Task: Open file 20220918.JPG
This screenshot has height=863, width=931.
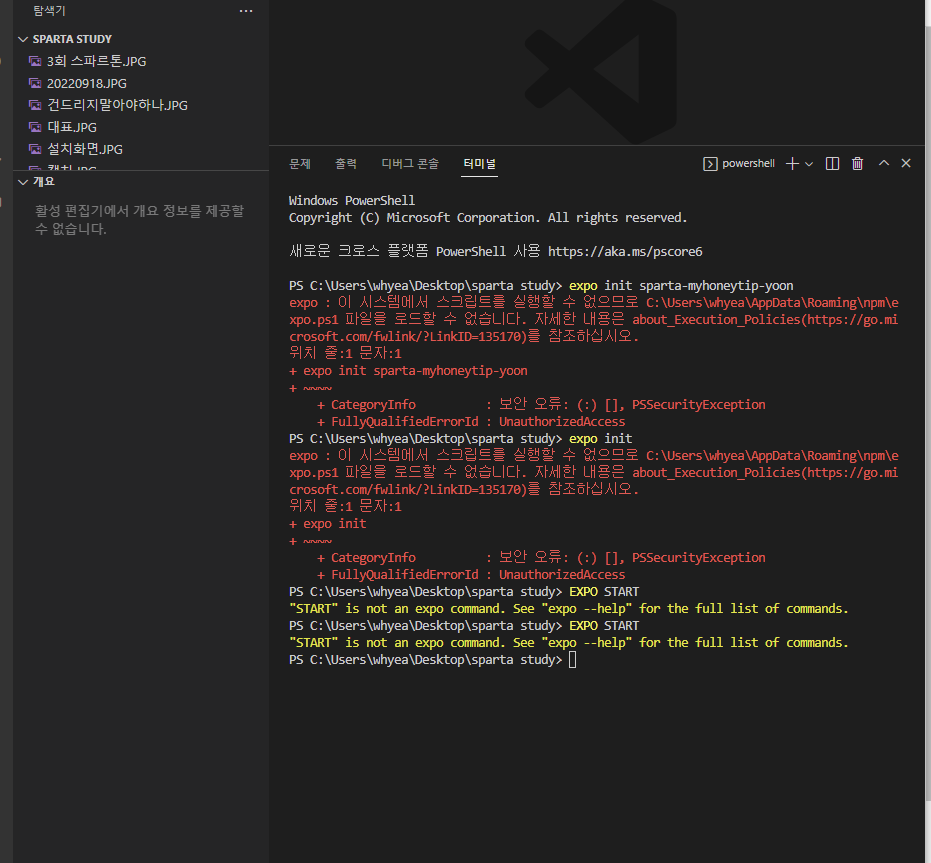Action: [87, 83]
